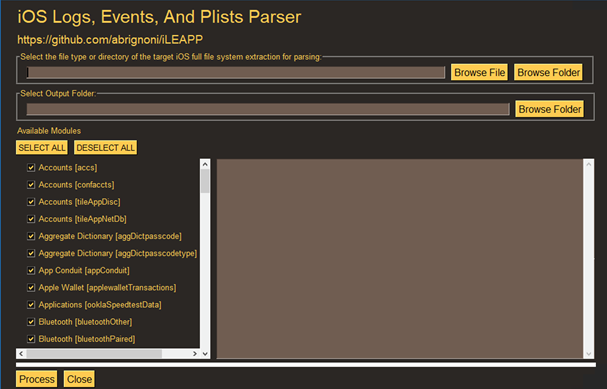Toggle the Accounts [accs] checkbox
This screenshot has width=607, height=389.
(31, 168)
